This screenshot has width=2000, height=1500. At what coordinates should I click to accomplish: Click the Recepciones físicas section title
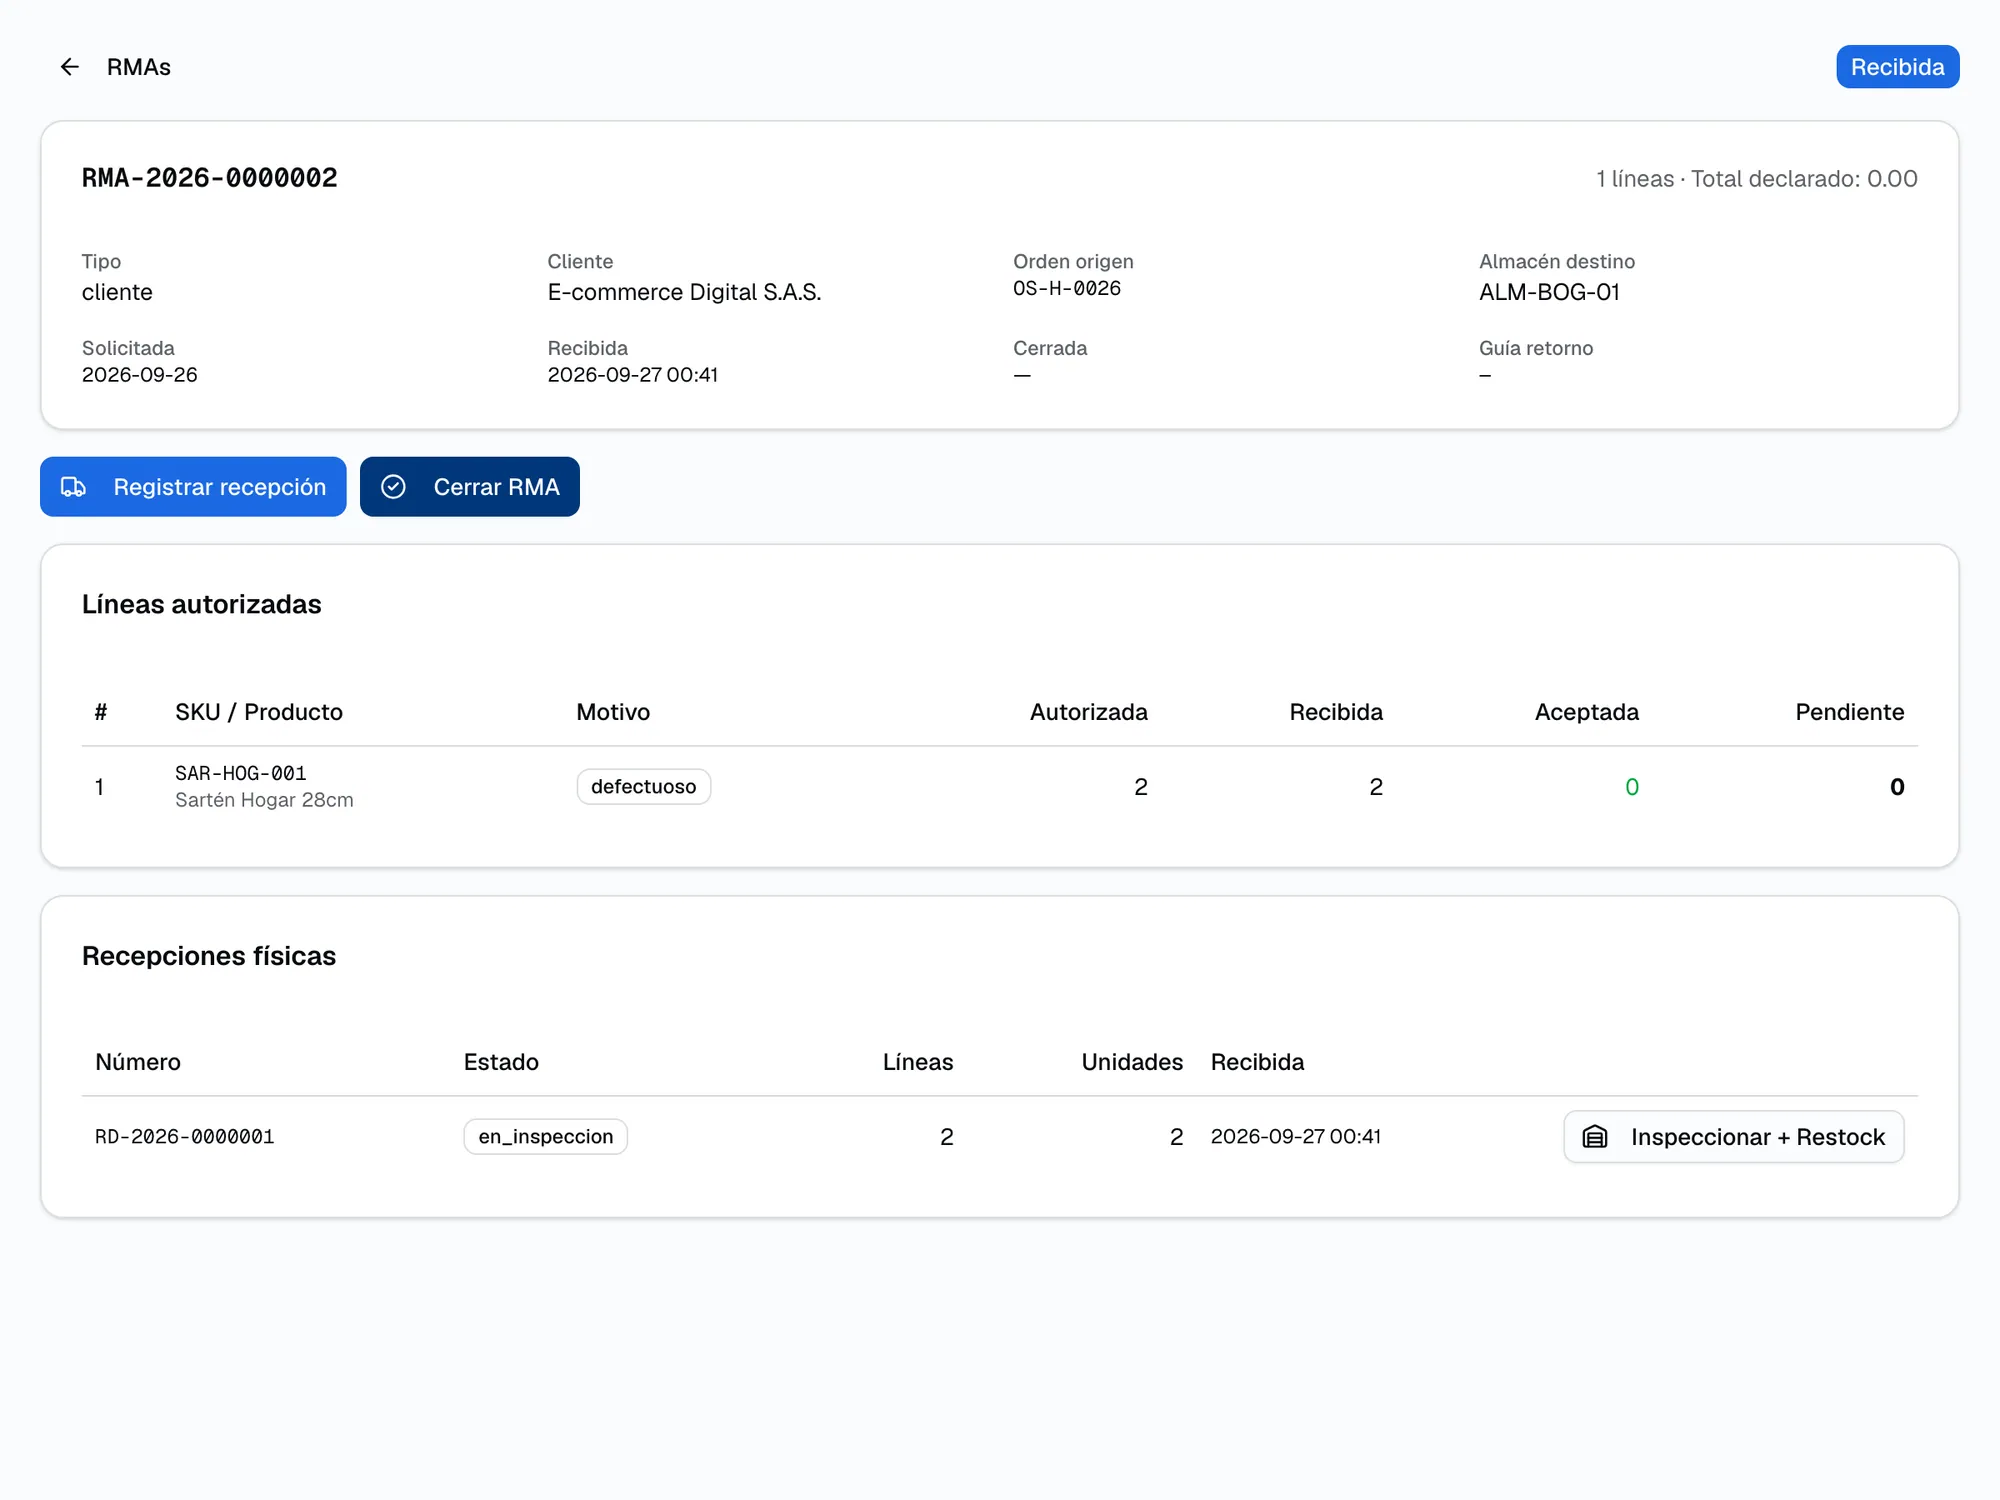coord(209,956)
